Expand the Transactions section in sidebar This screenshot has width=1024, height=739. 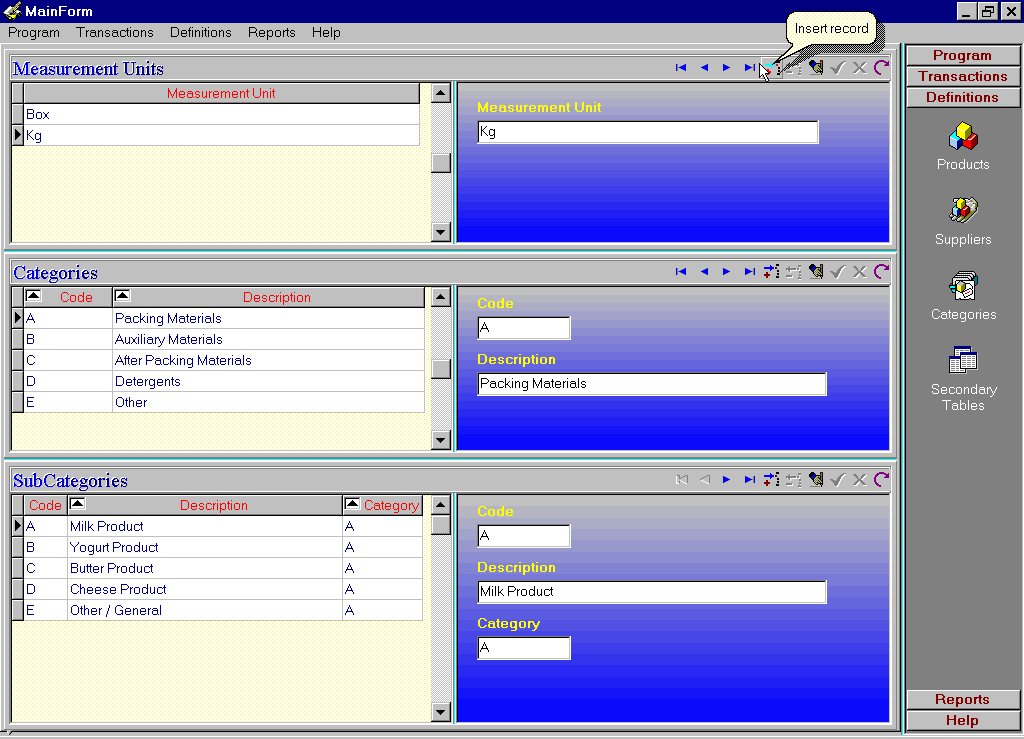pos(962,76)
